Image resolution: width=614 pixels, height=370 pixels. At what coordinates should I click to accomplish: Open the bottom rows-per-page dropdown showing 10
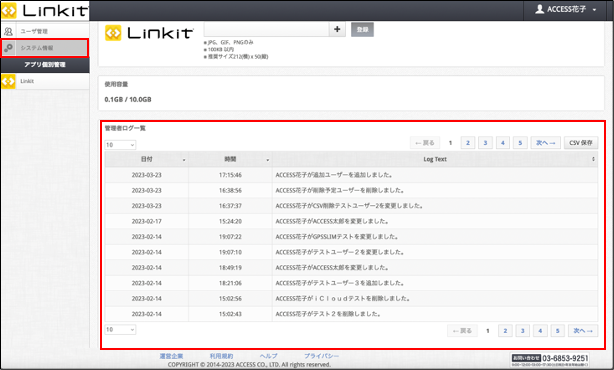(x=120, y=330)
